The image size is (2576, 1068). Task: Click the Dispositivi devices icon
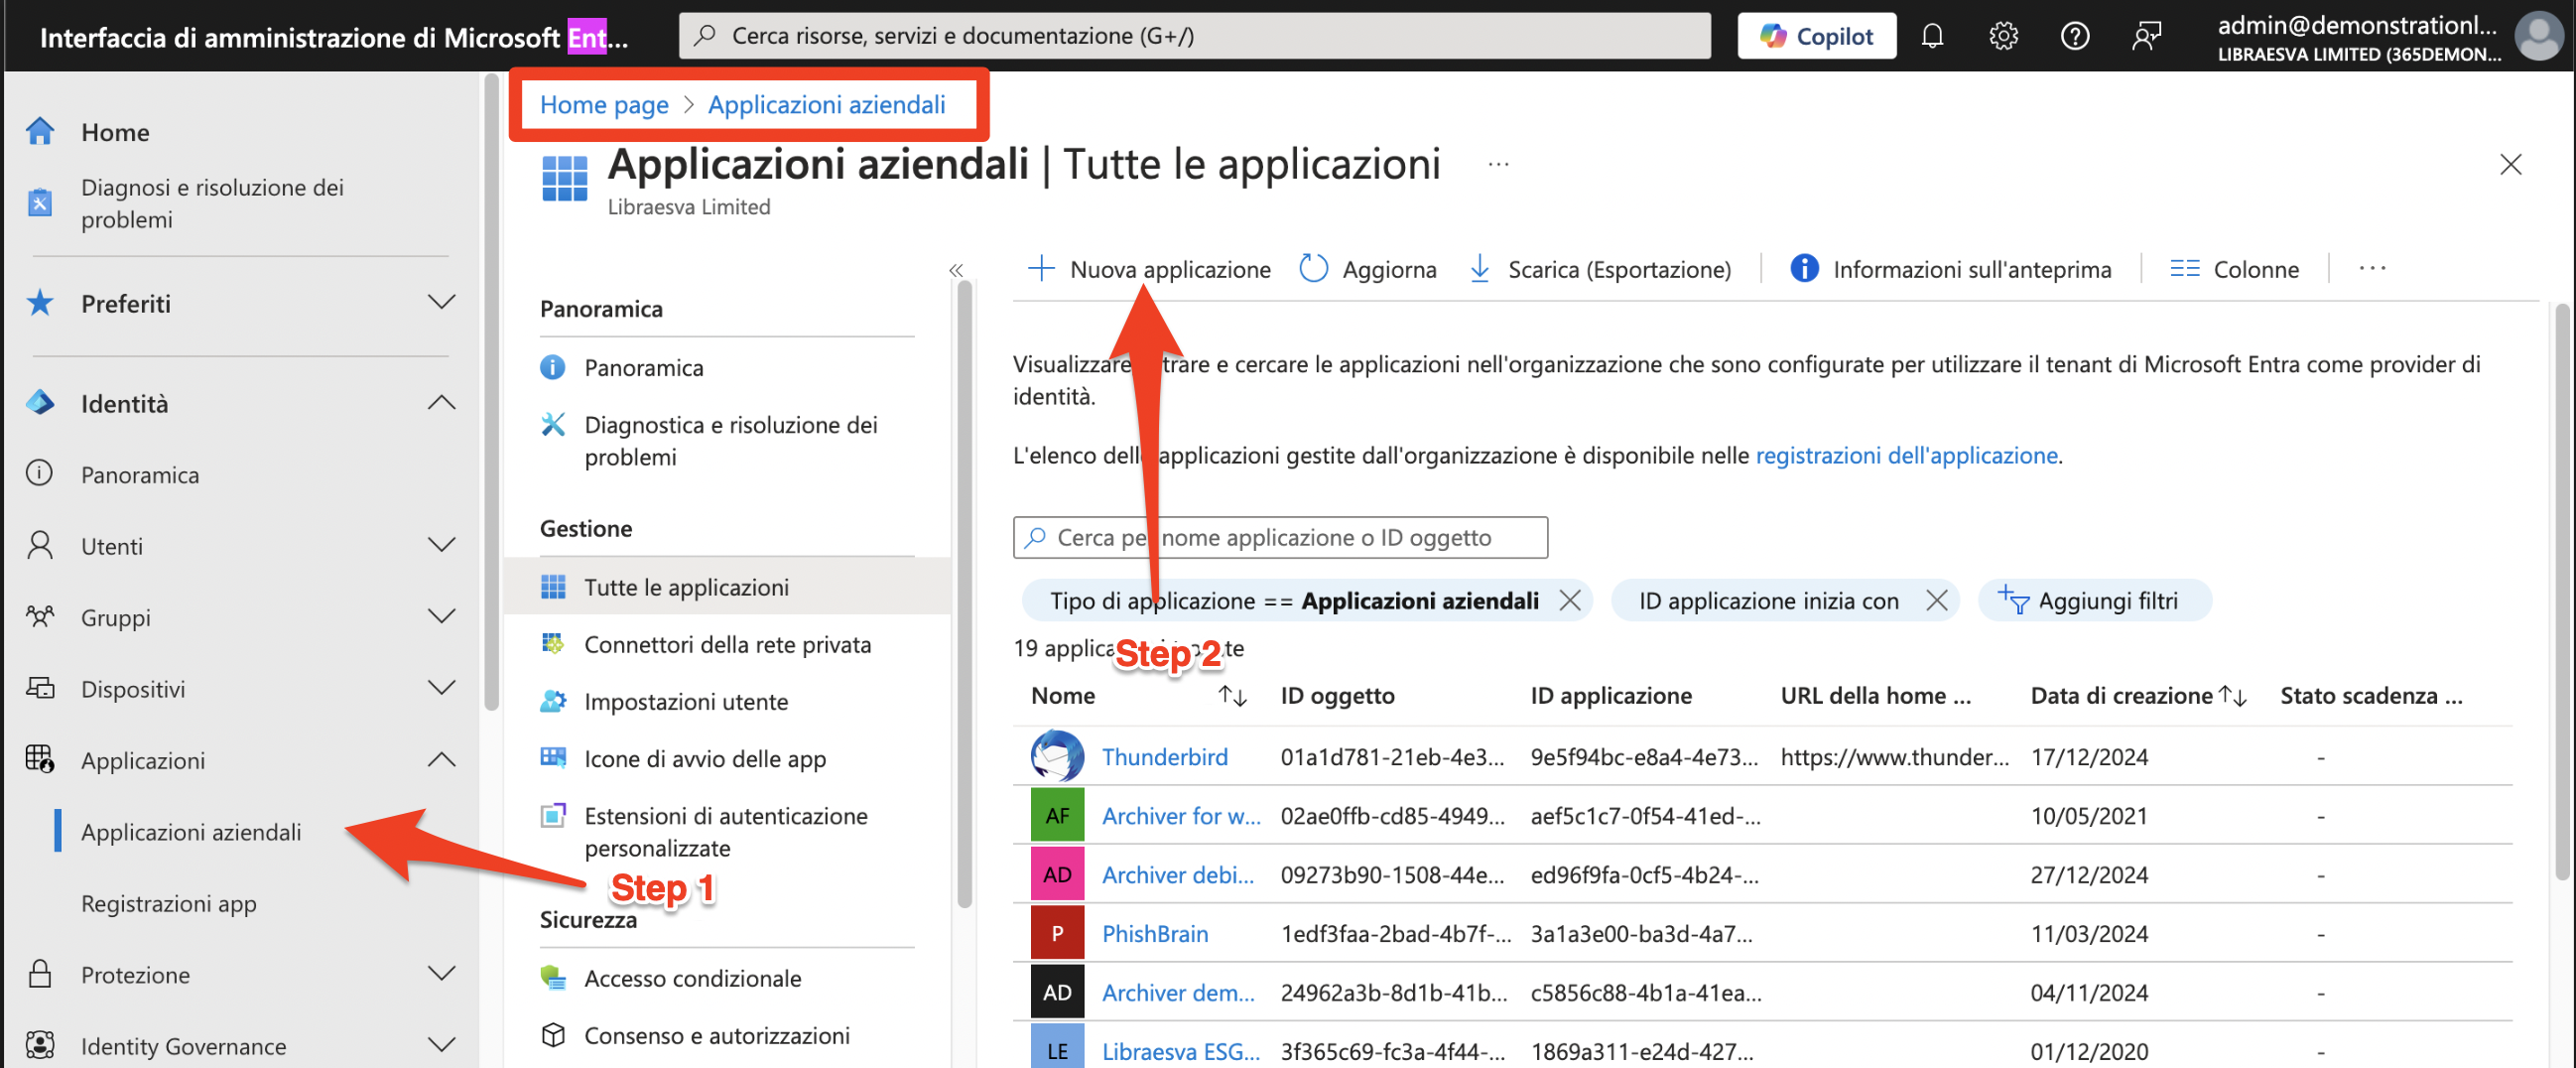pos(40,689)
